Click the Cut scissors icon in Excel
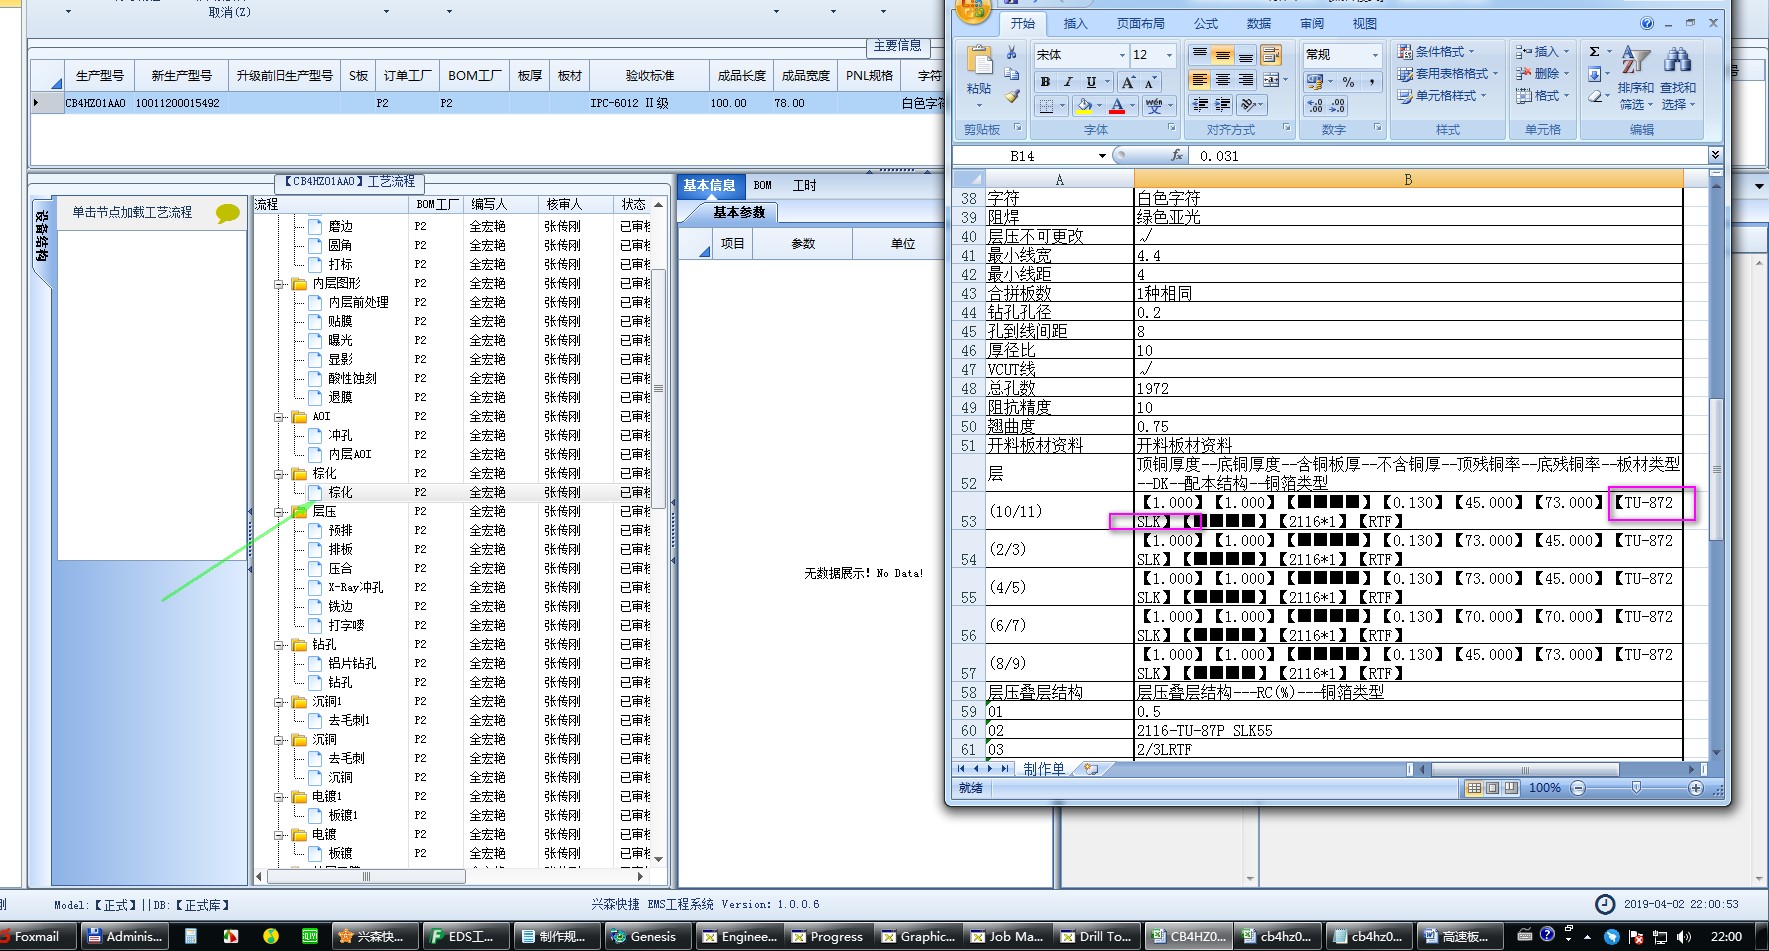This screenshot has width=1769, height=951. click(x=1011, y=53)
